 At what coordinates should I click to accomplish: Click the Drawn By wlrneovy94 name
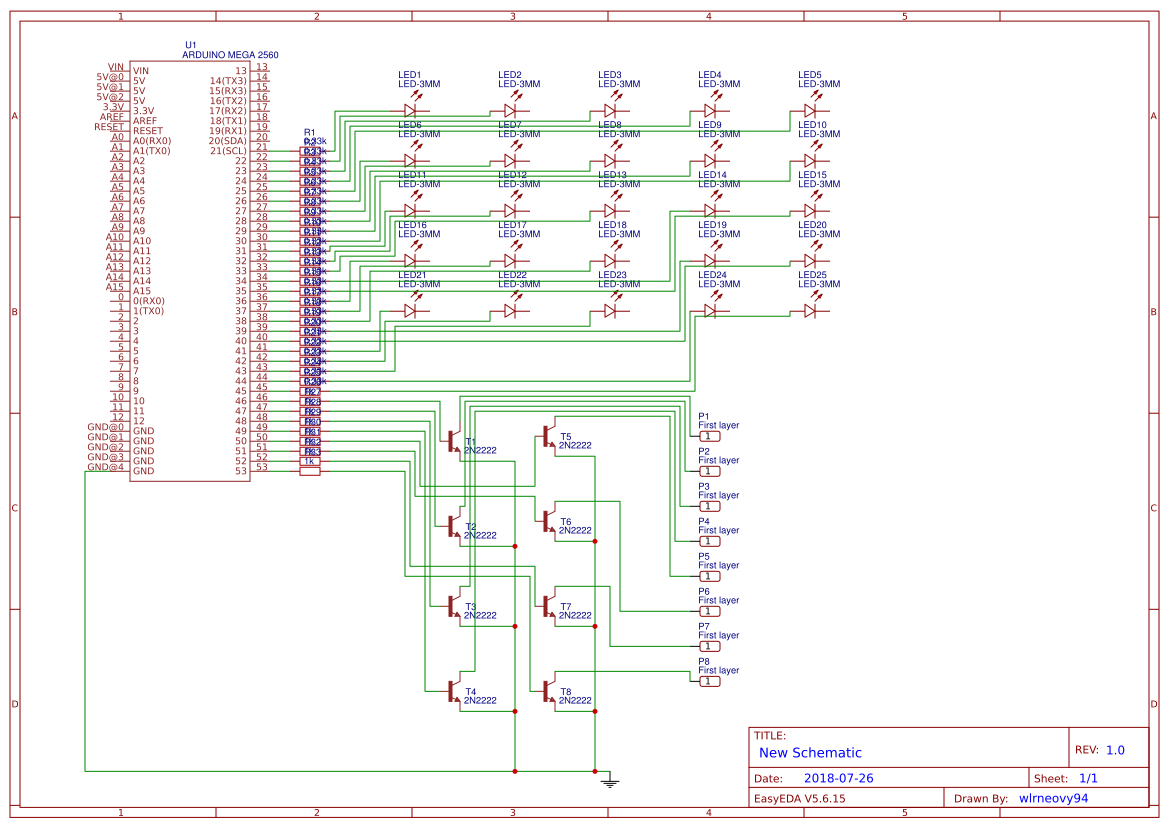(1053, 798)
